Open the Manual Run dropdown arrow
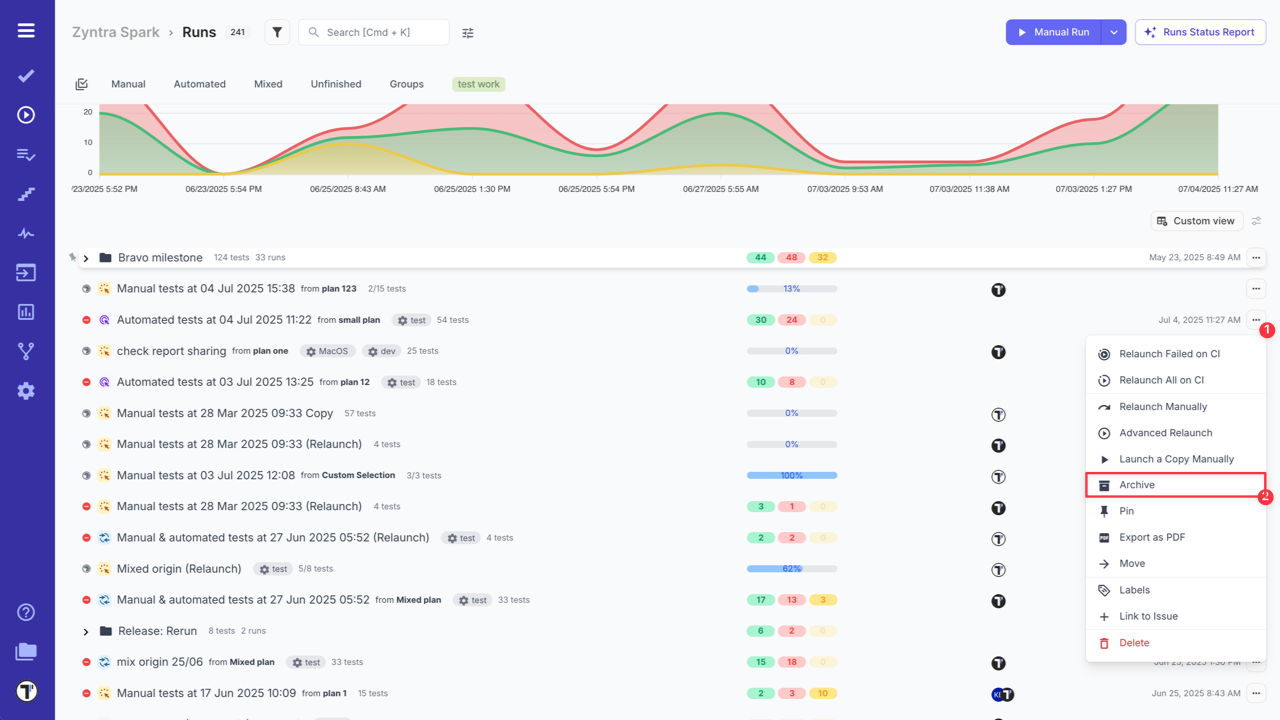The height and width of the screenshot is (720, 1280). pyautogui.click(x=1114, y=32)
